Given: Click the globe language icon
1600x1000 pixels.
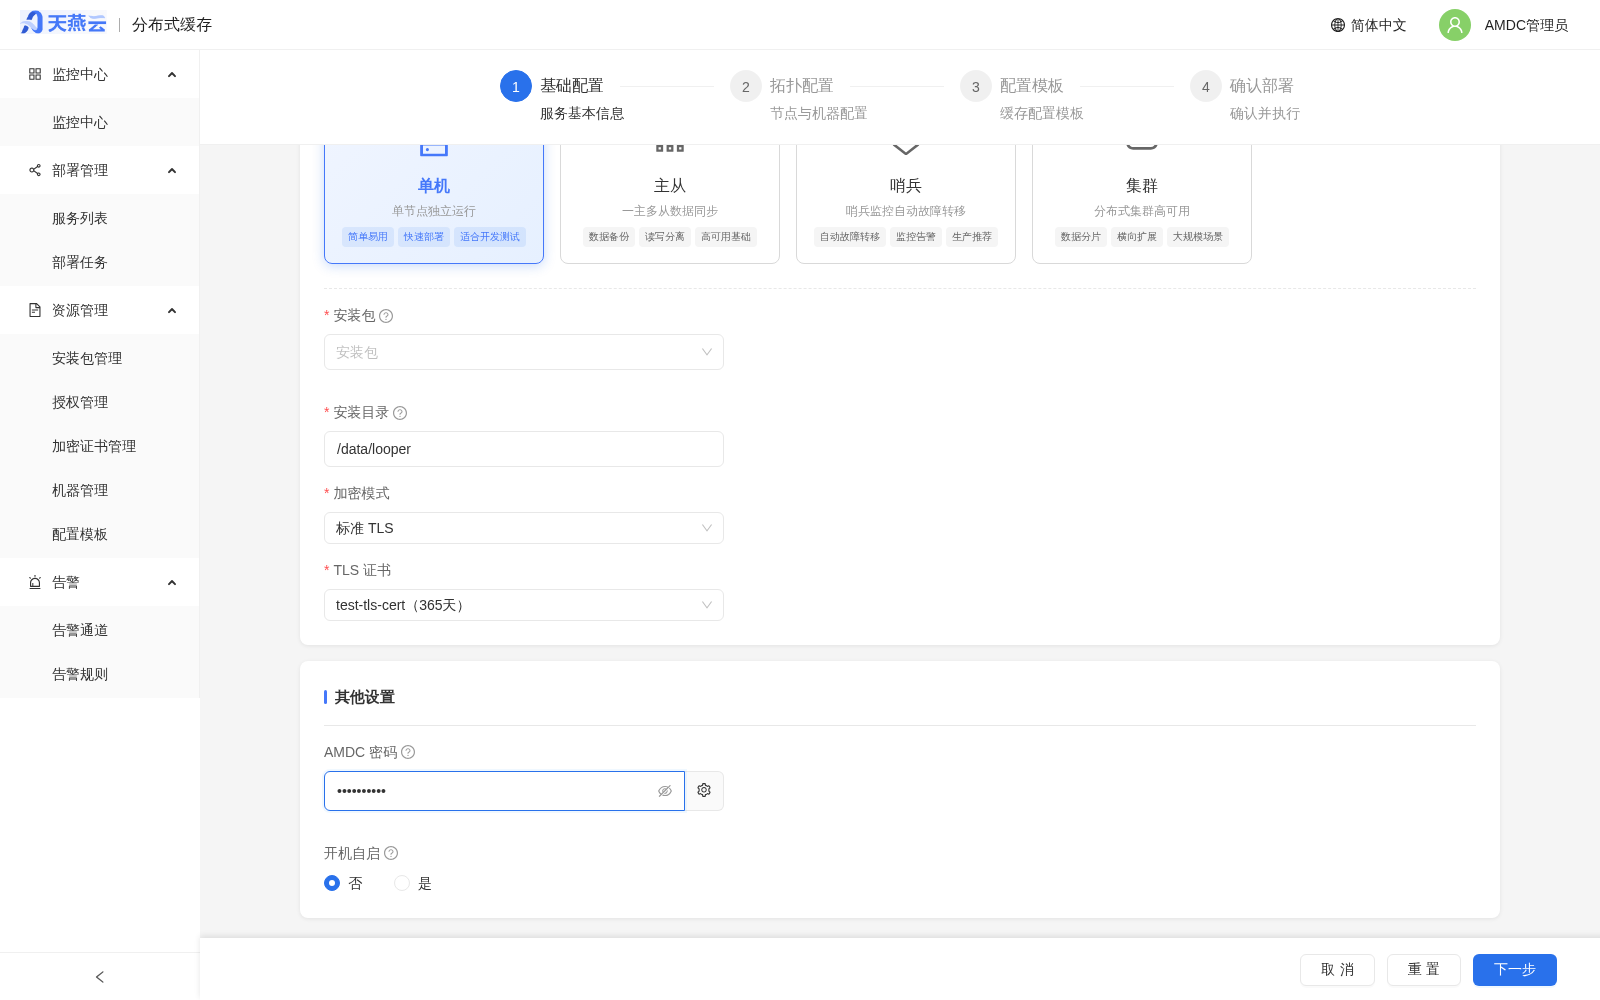Looking at the screenshot, I should pyautogui.click(x=1338, y=25).
